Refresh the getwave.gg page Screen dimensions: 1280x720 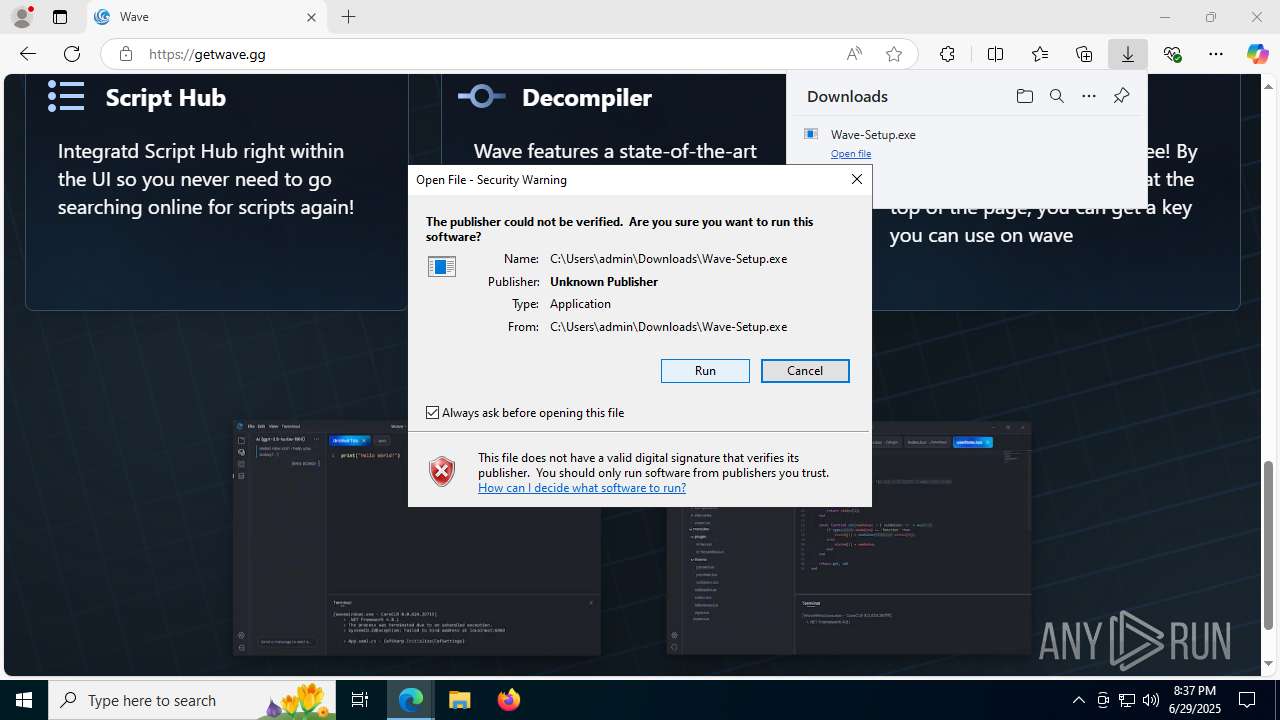click(72, 54)
